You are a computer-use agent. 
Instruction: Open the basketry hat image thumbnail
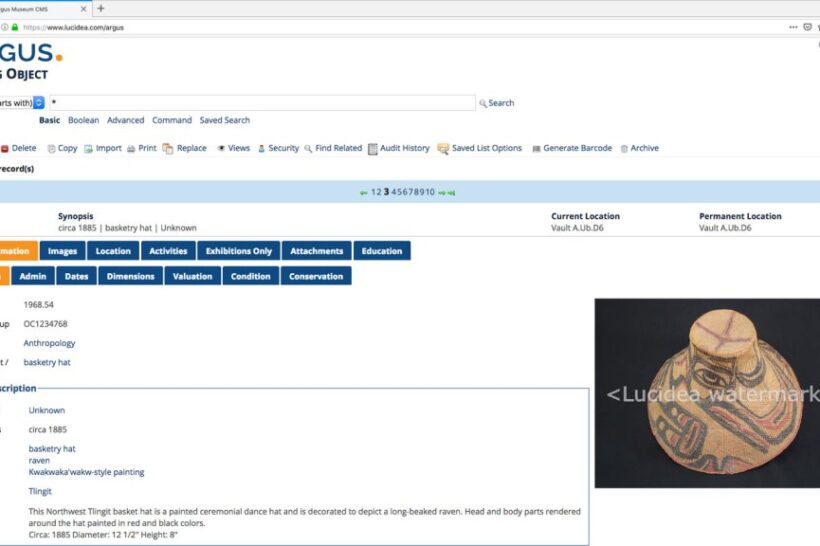click(x=707, y=393)
